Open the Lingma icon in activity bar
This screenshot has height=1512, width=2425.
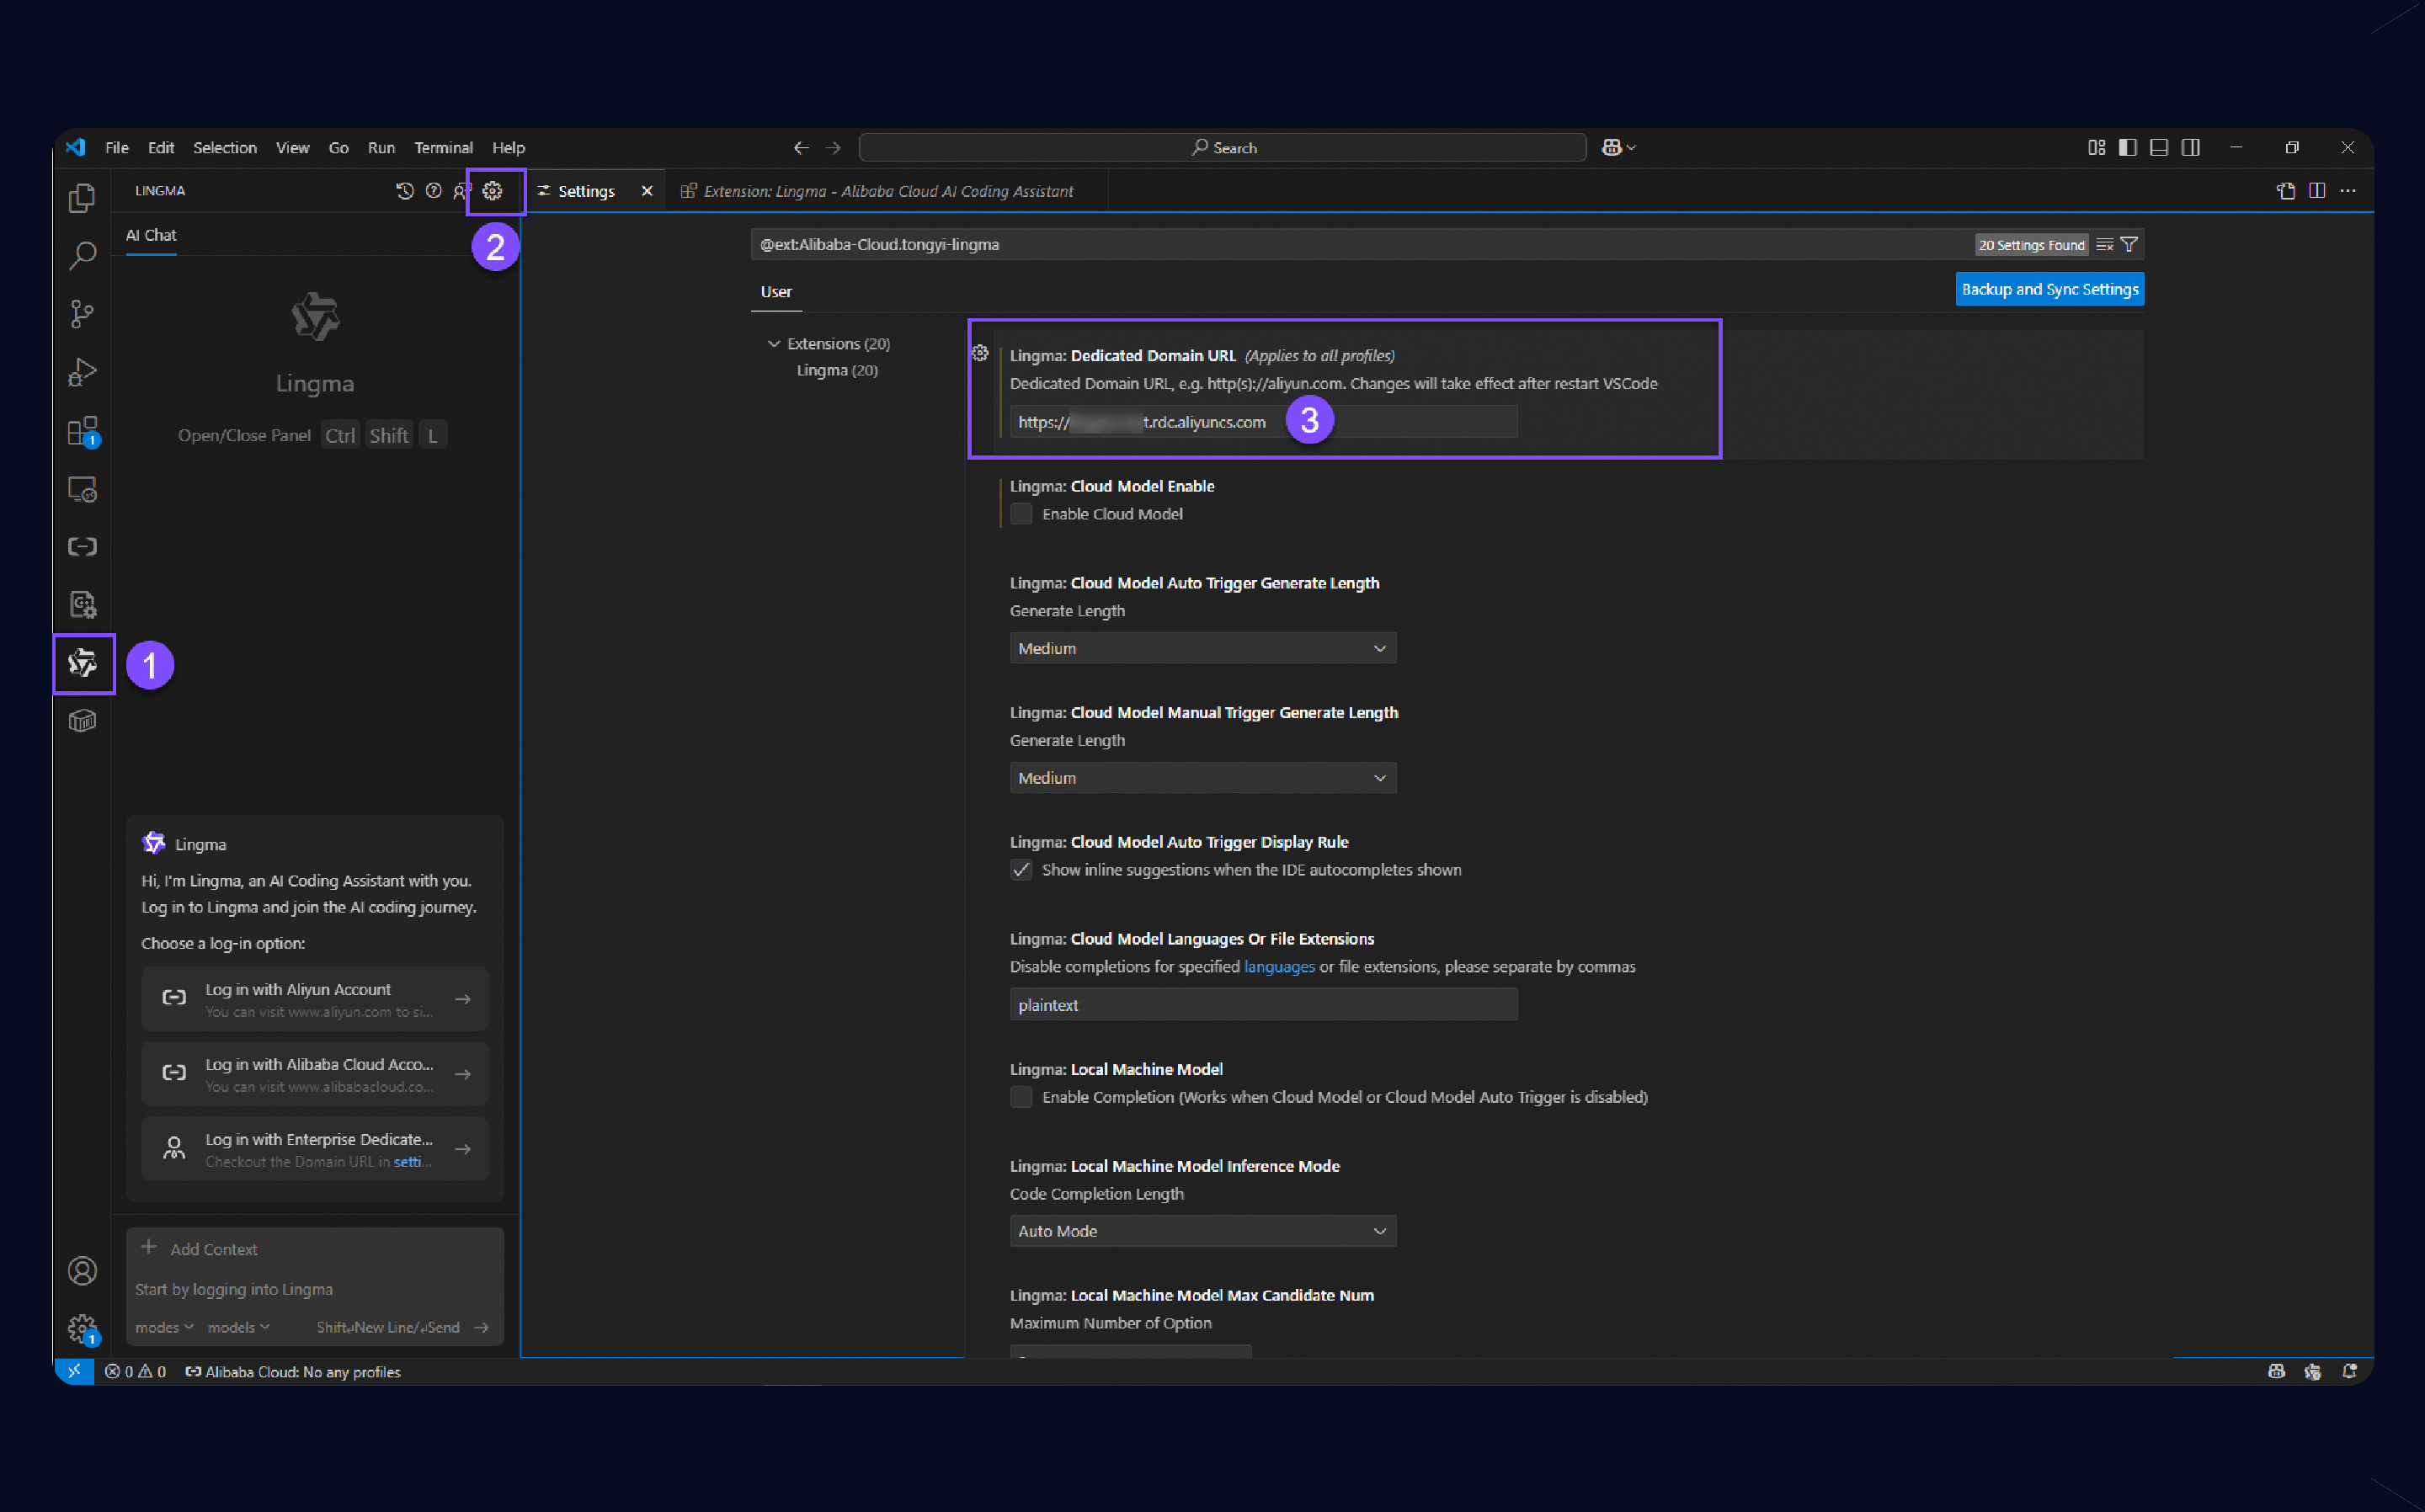[x=82, y=663]
